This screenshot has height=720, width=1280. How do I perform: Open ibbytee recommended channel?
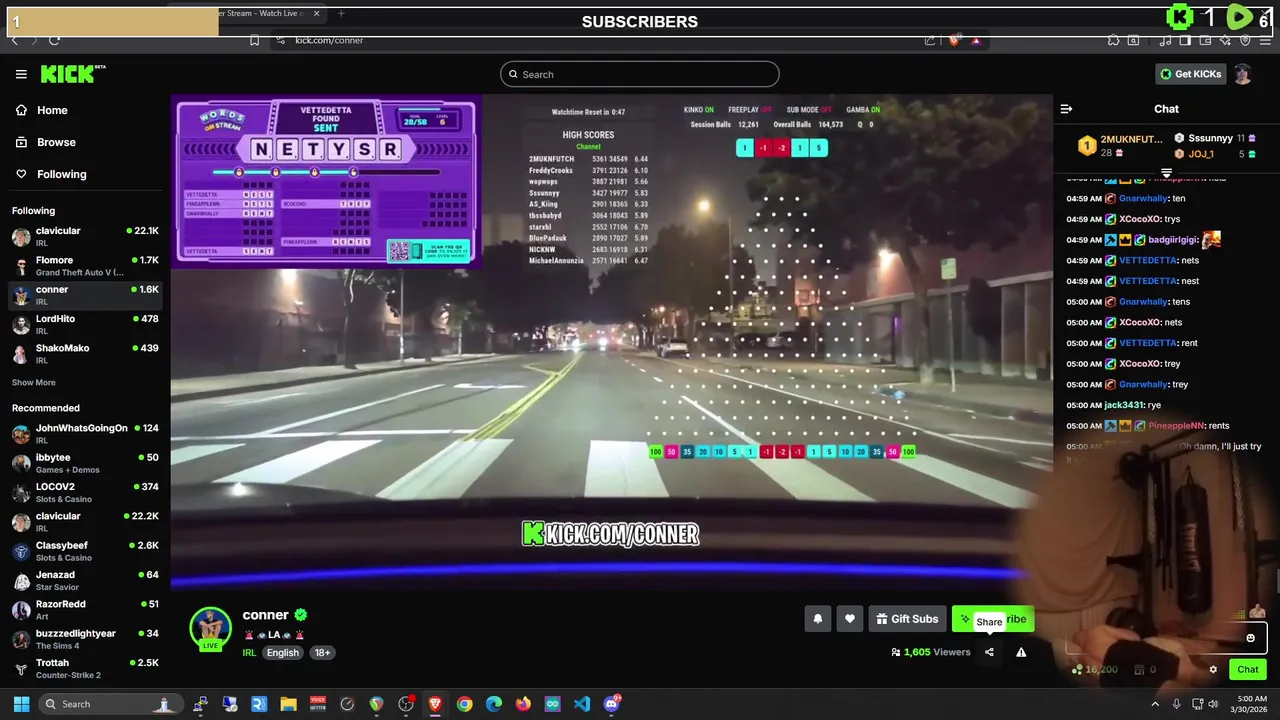(85, 463)
